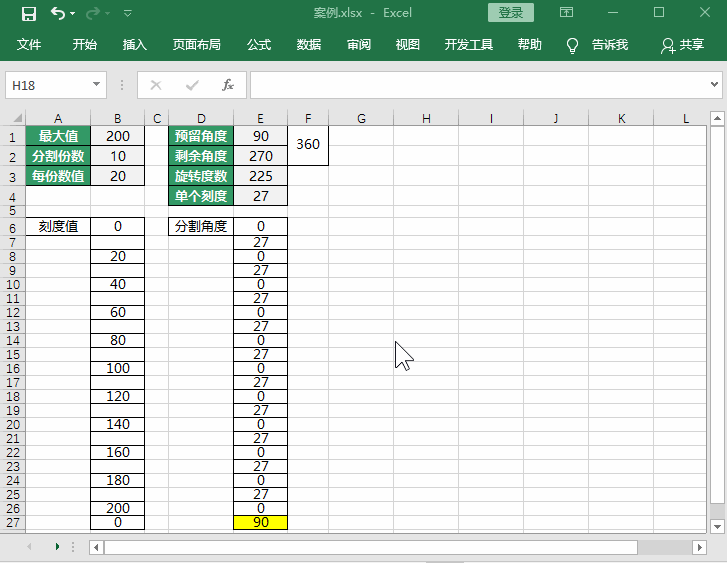727x563 pixels.
Task: Select the 刻度值 label cell
Action: pos(58,226)
